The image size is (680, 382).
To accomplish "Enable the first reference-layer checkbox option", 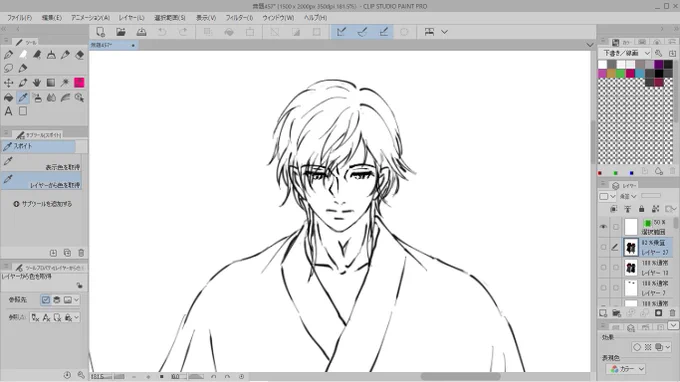I will click(46, 300).
